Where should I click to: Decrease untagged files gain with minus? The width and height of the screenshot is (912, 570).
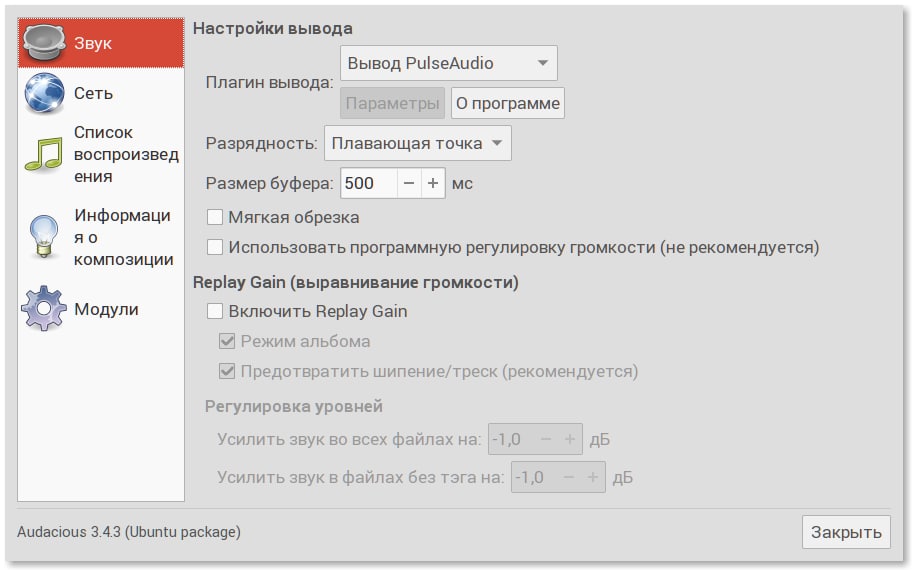(569, 478)
